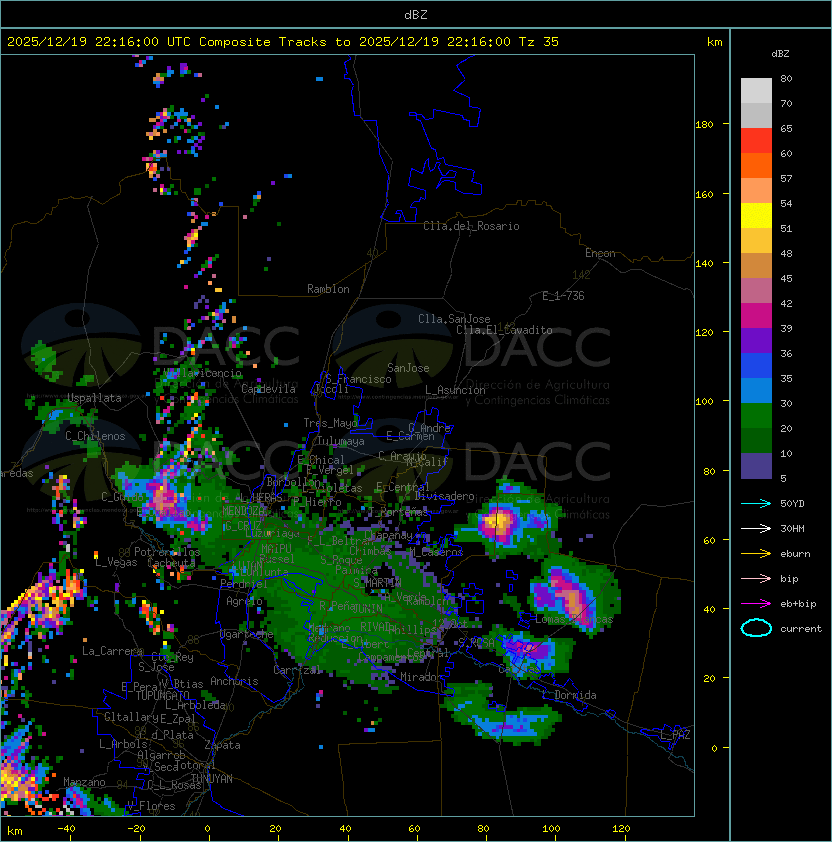Pick the light gray 70–80 dBZ swatch

(x=756, y=90)
